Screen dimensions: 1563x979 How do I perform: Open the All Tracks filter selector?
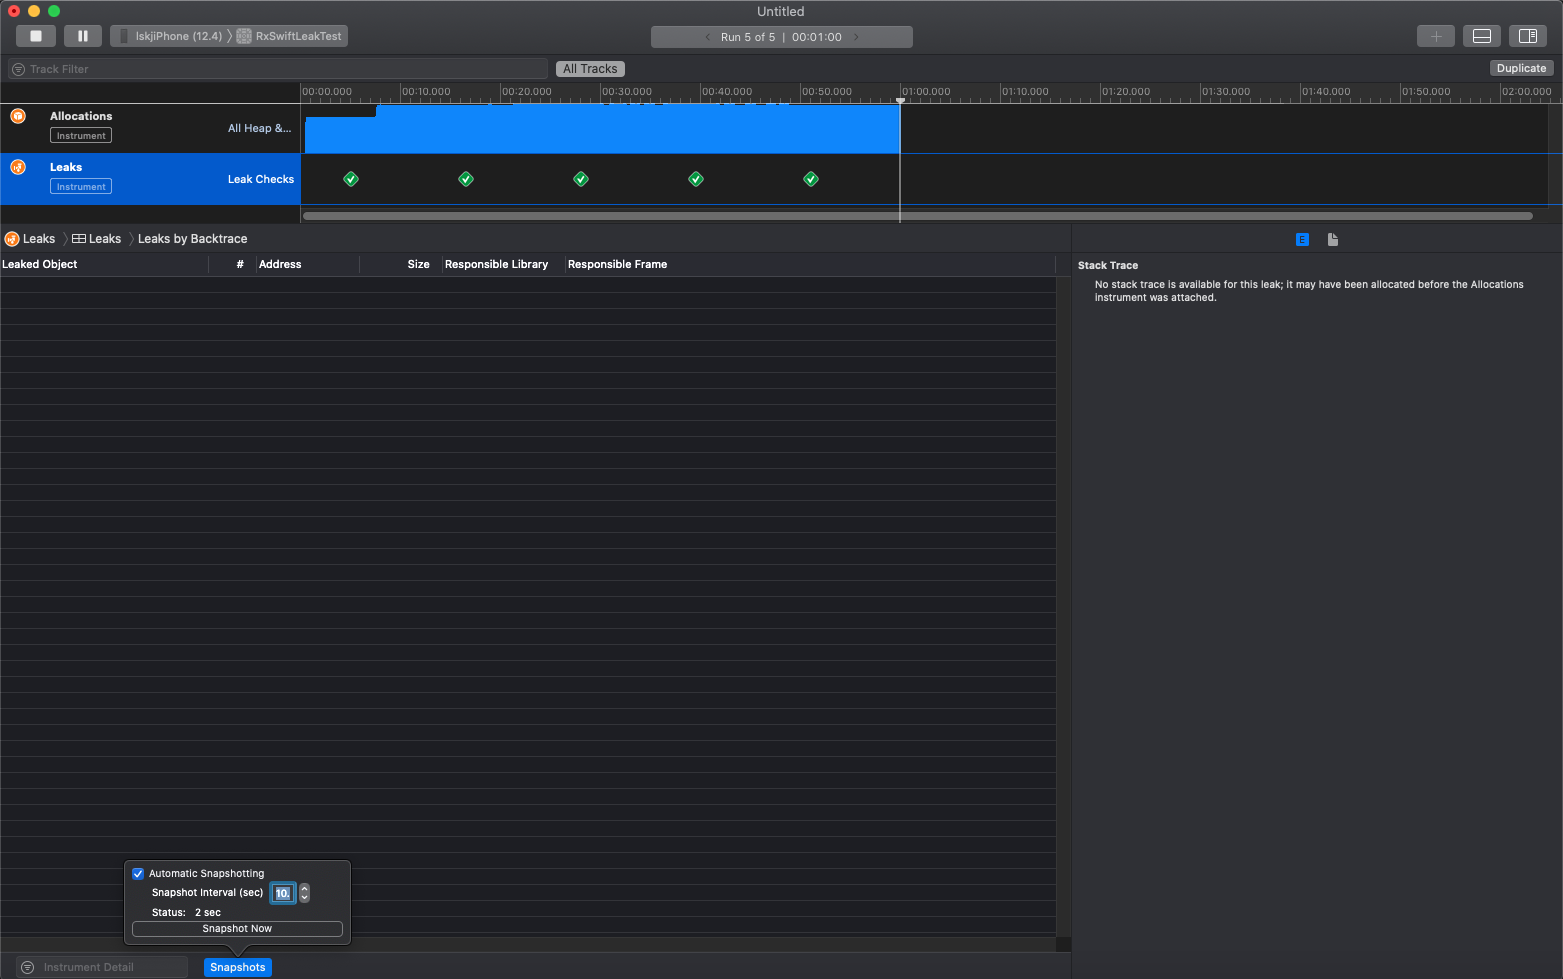tap(590, 68)
